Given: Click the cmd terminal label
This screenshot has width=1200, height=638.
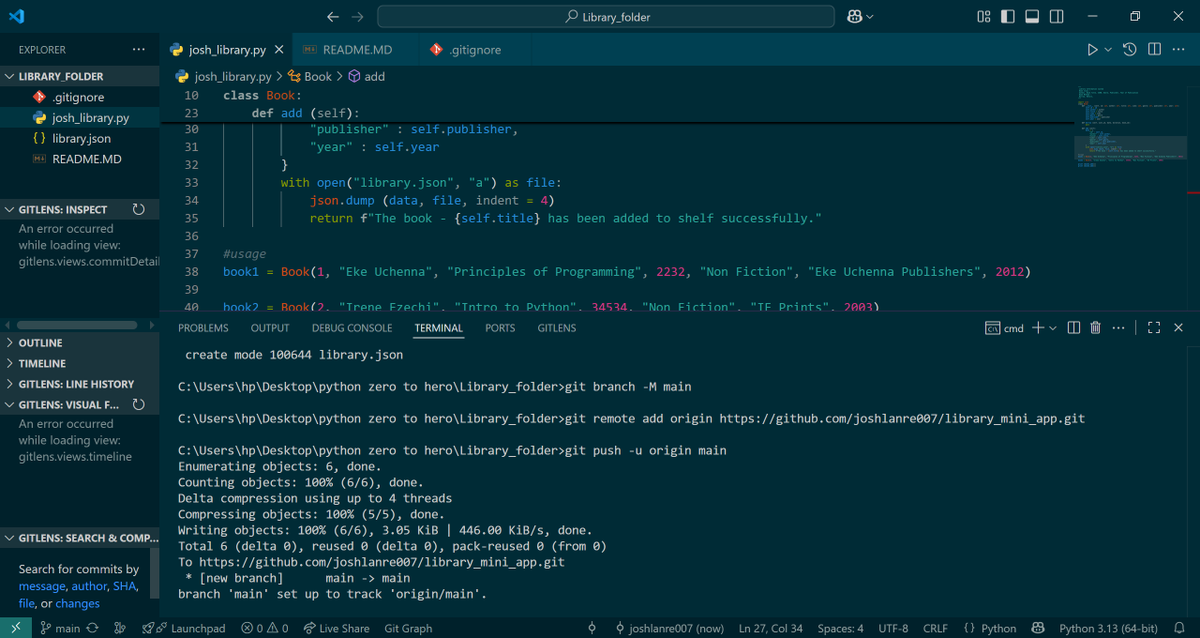Looking at the screenshot, I should 1004,328.
